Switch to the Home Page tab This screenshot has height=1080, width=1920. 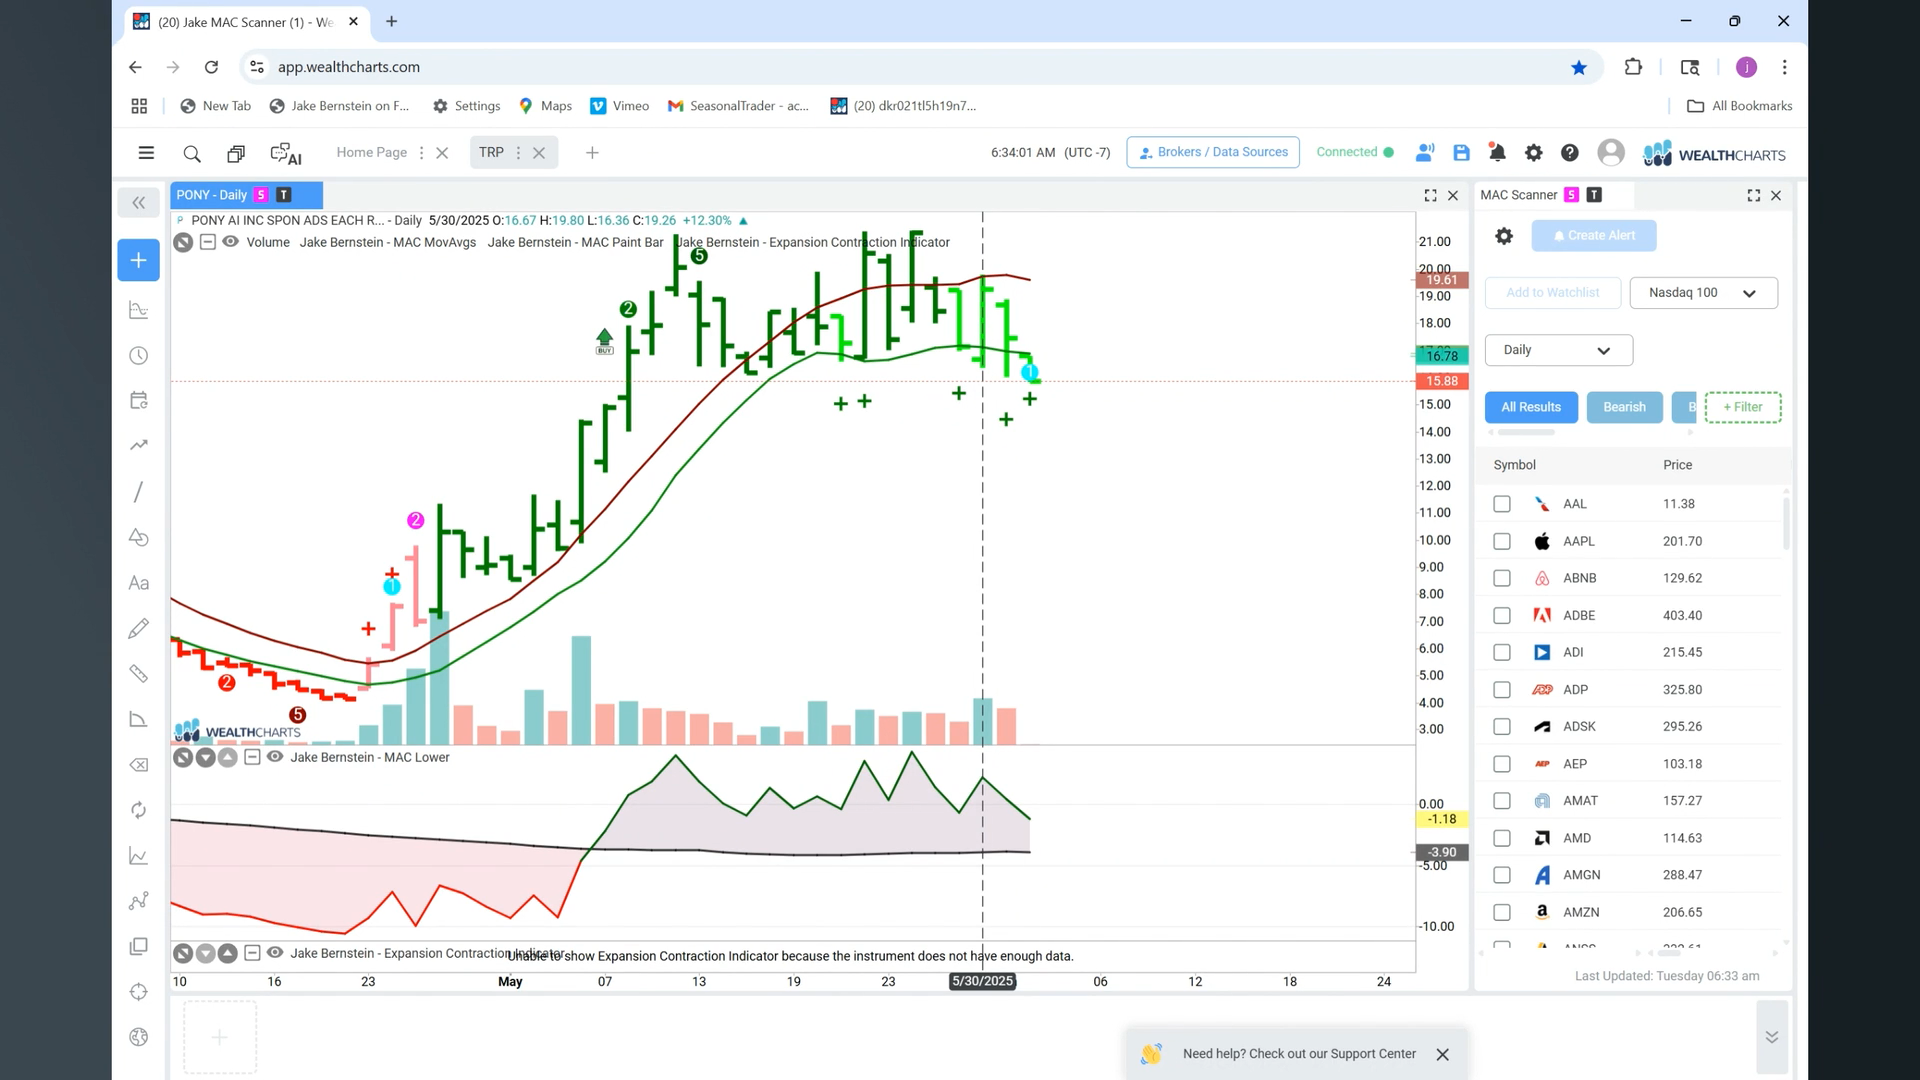tap(371, 152)
